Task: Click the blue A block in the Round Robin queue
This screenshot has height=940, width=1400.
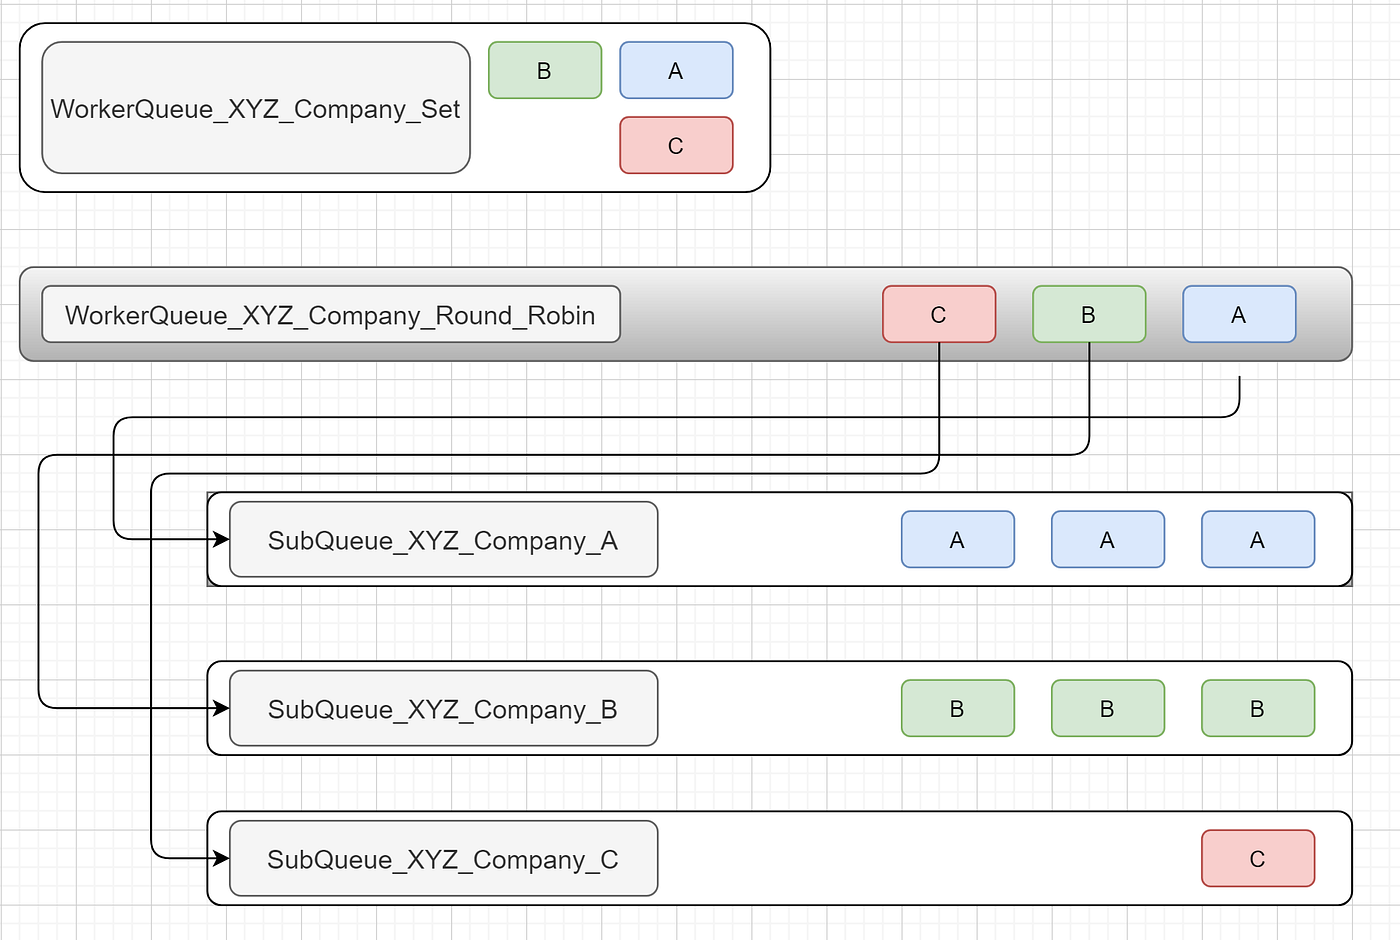Action: [1238, 313]
